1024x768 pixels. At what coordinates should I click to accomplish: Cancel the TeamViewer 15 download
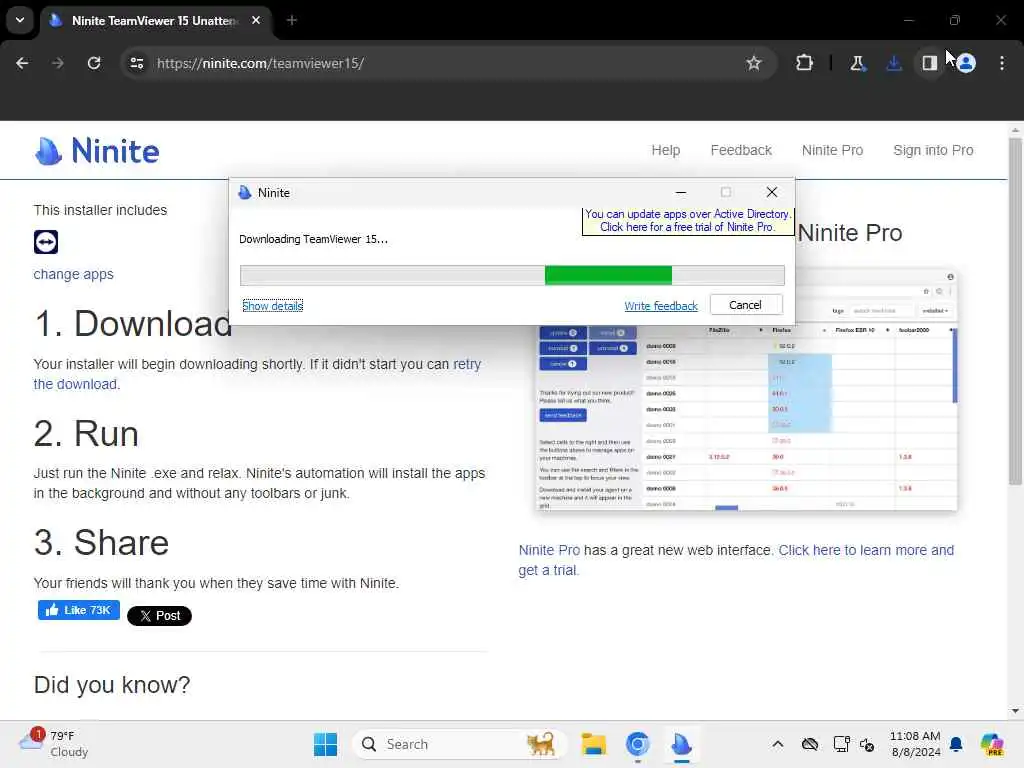click(745, 305)
